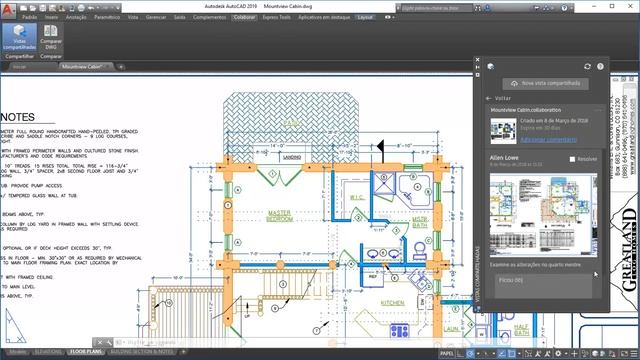Toggle polar tracking in status bar

pos(470,353)
